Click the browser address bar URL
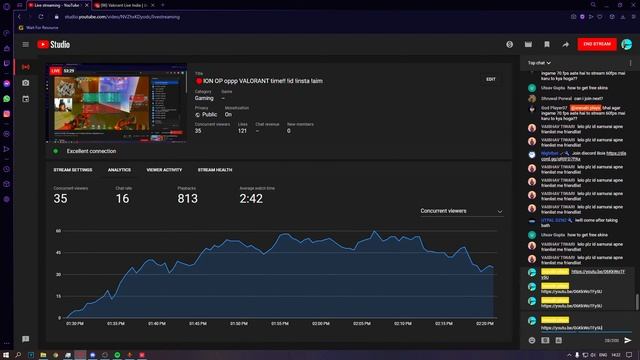The image size is (640, 360). coord(122,17)
